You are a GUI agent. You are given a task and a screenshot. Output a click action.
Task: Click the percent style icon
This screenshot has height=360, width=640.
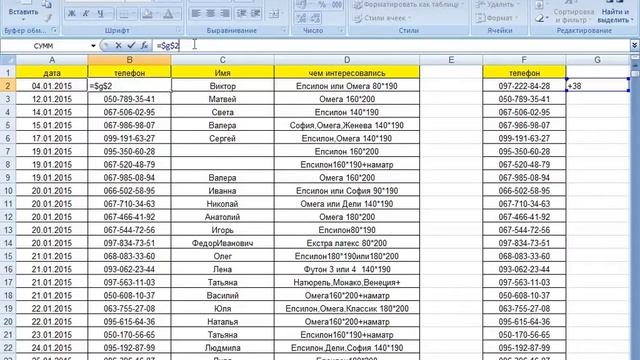coord(322,4)
